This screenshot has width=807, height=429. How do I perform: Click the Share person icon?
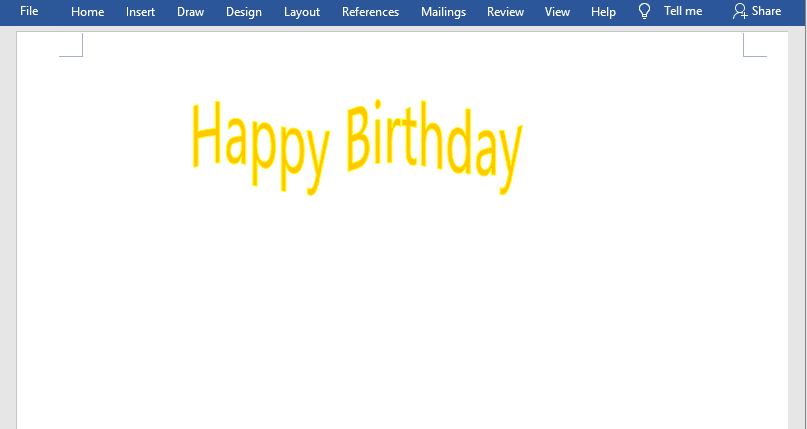pyautogui.click(x=740, y=11)
